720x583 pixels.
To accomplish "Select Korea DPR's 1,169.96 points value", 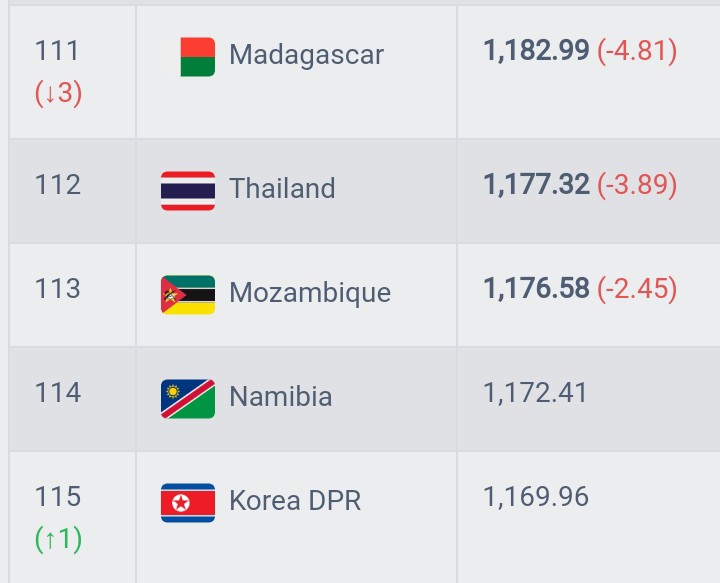I will 536,497.
